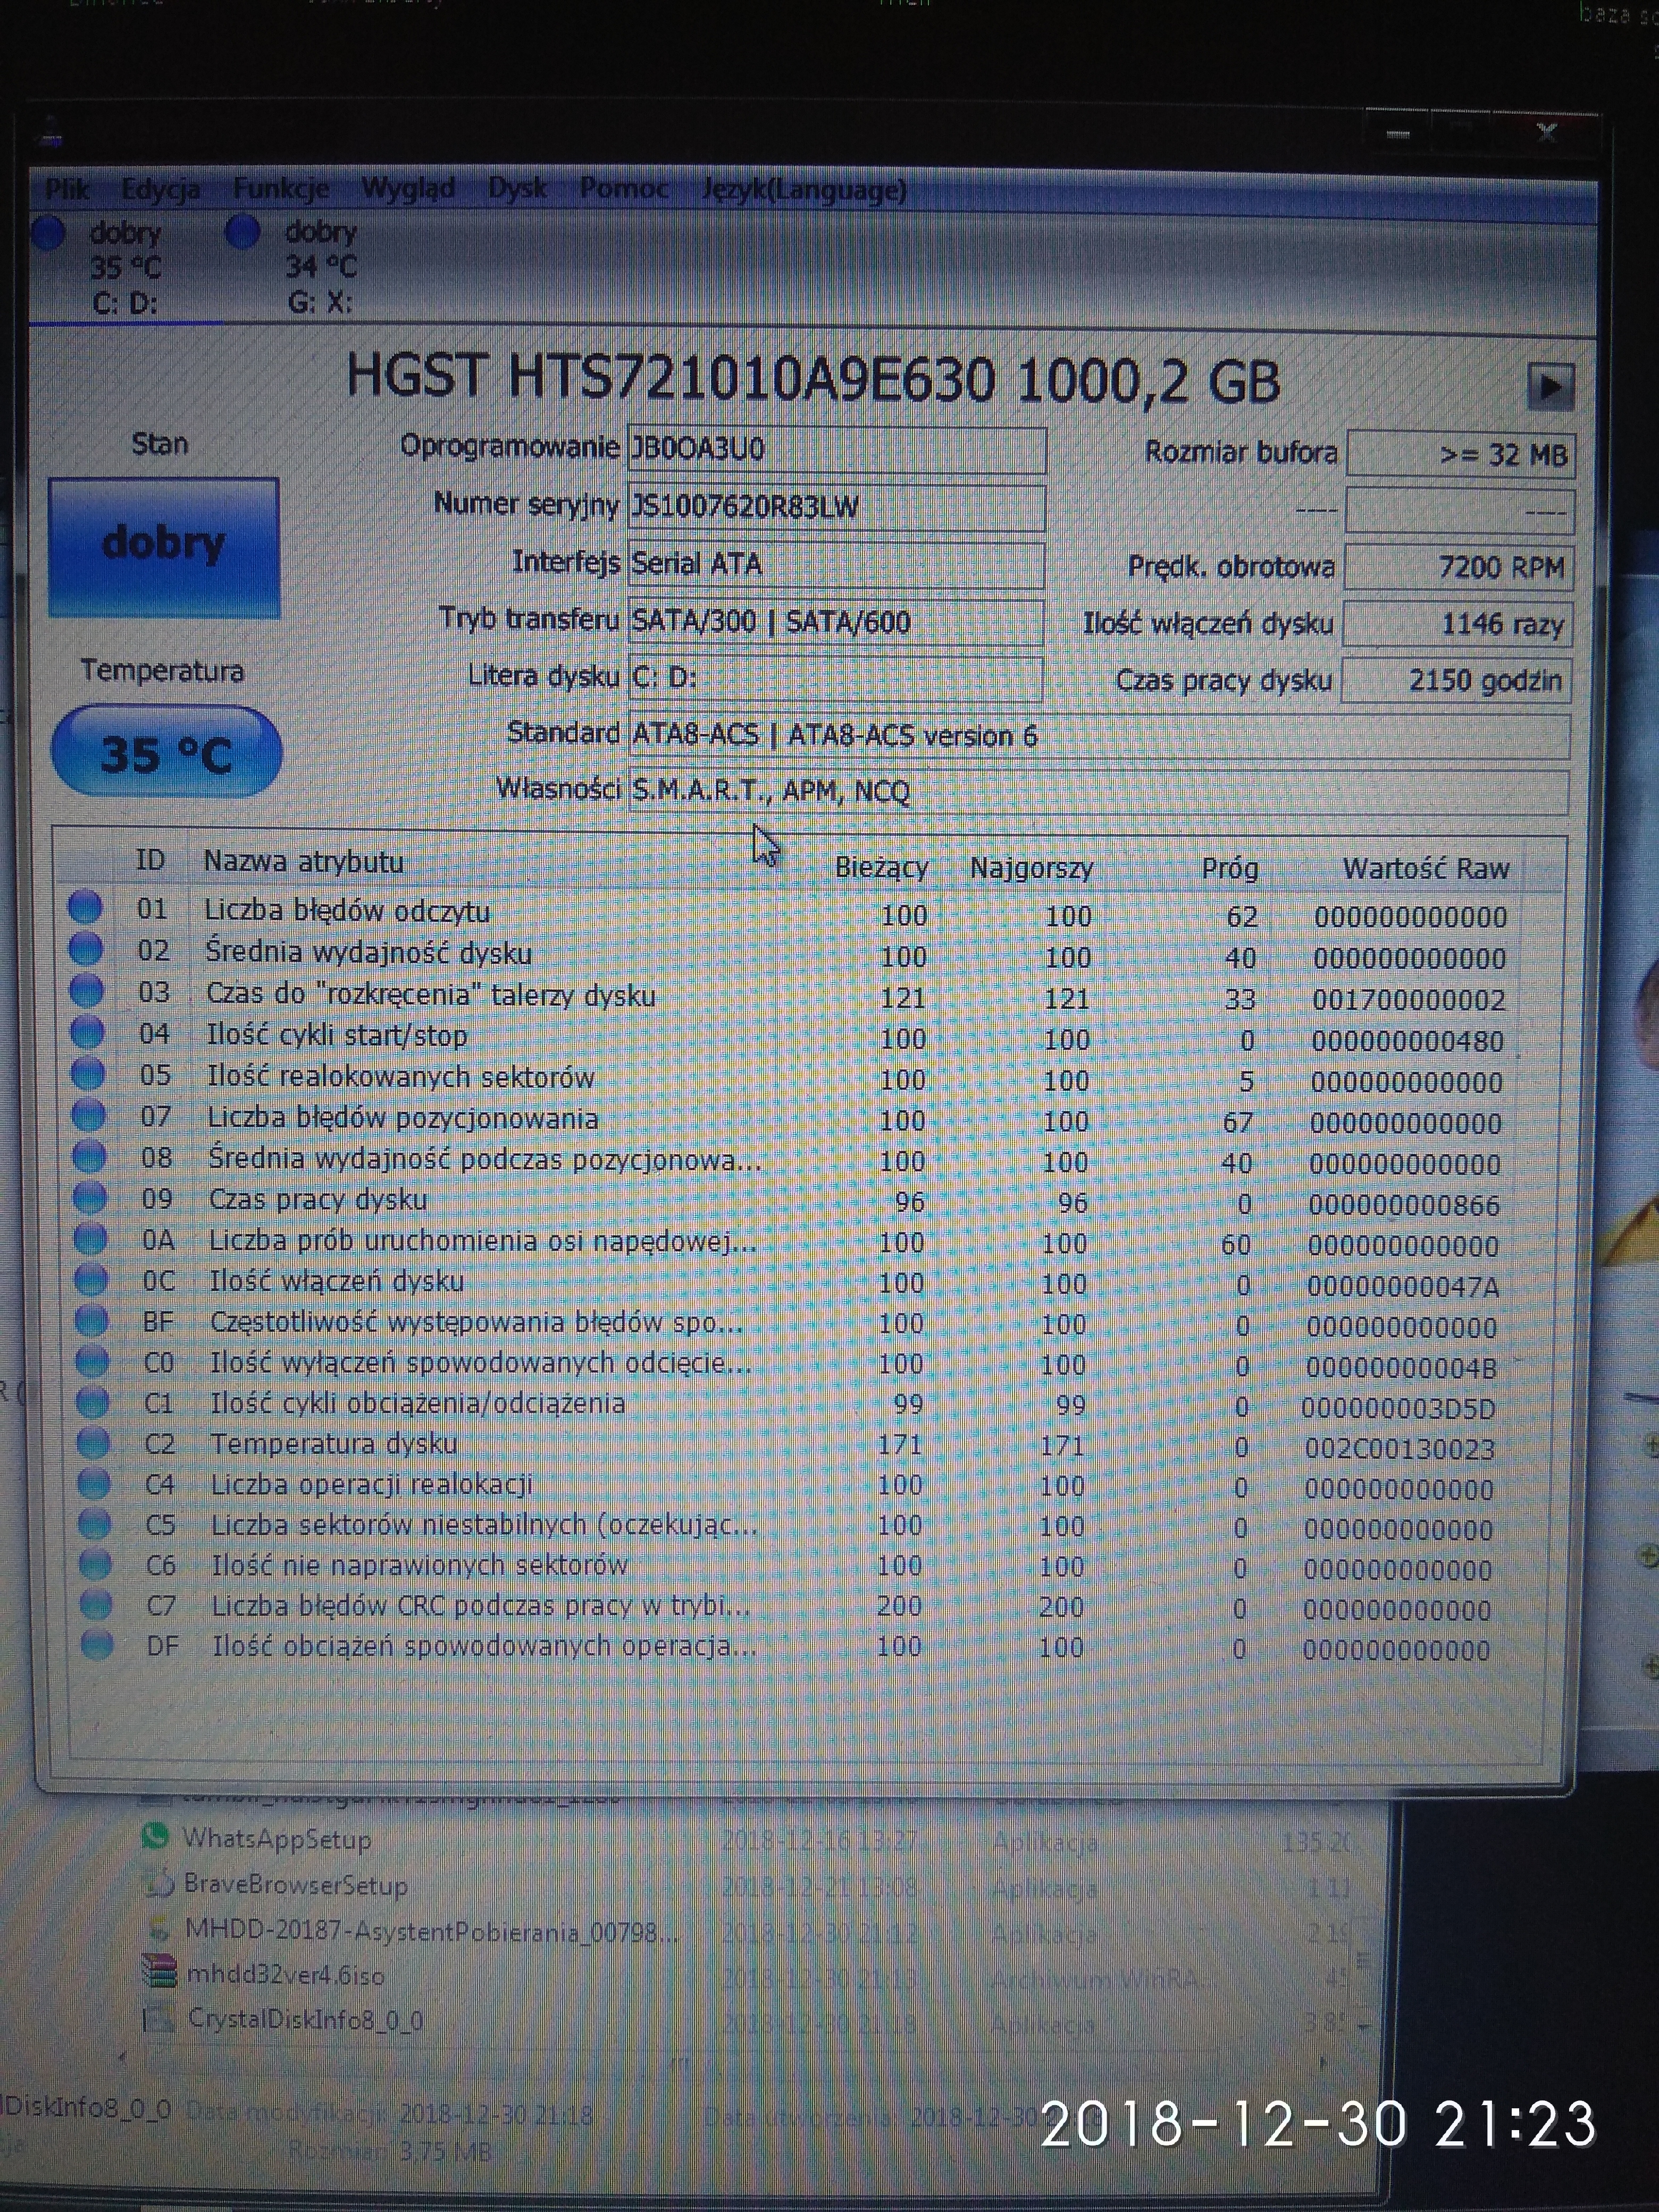
Task: Click status dot for 'Liczba operacji realokacji'
Action: (x=94, y=1483)
